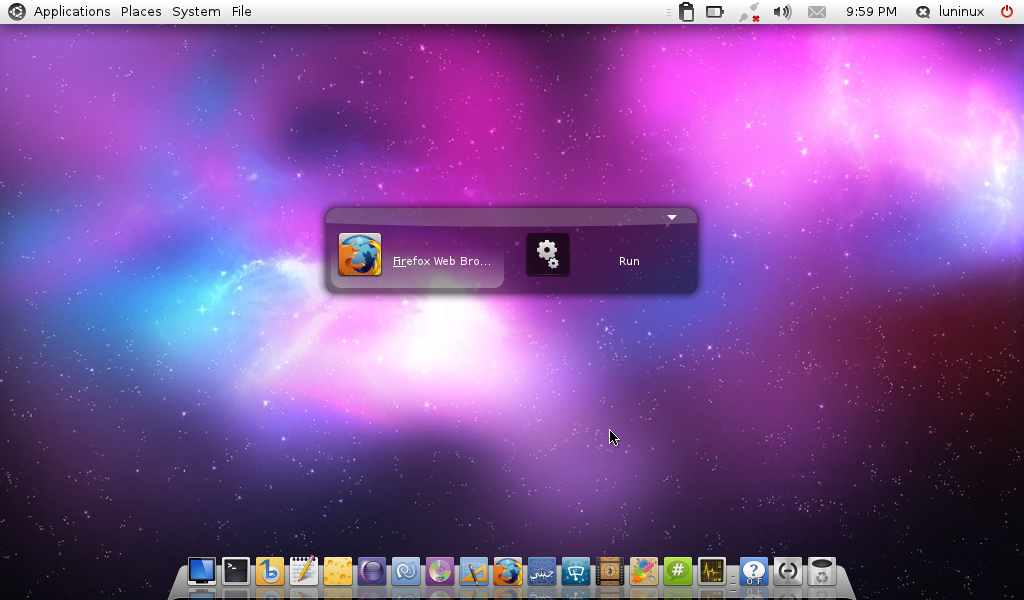Select the Firefox Web Browser result
The height and width of the screenshot is (600, 1024).
click(417, 260)
